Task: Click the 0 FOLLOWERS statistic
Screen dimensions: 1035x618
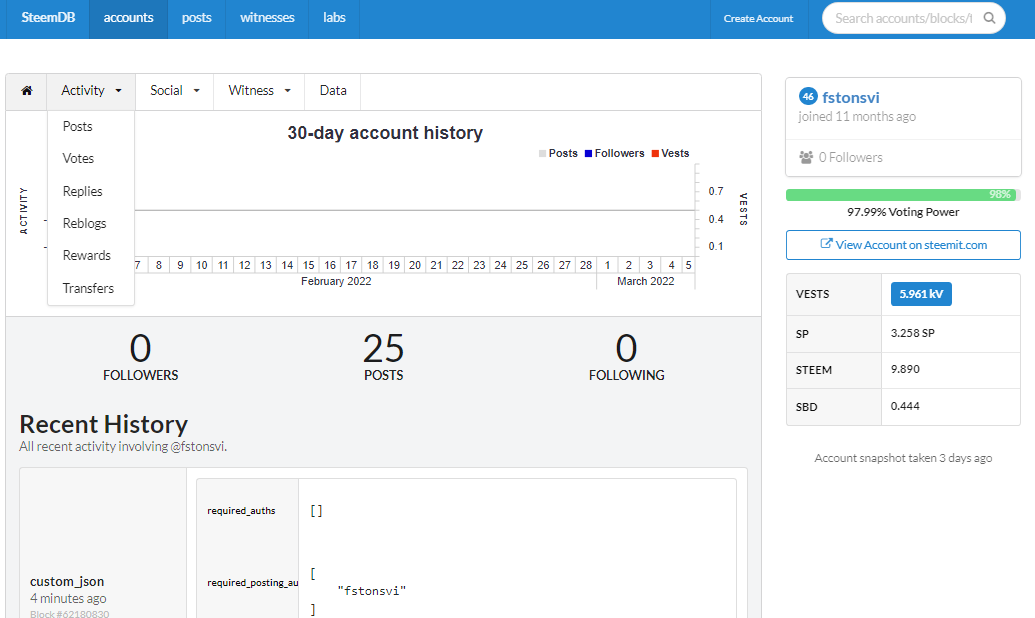Action: tap(141, 357)
